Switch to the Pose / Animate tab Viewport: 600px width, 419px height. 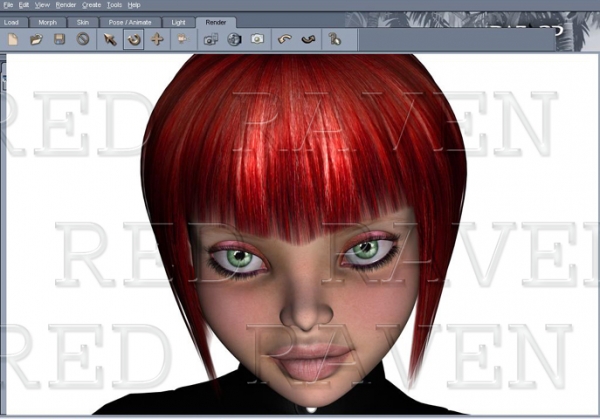click(130, 22)
